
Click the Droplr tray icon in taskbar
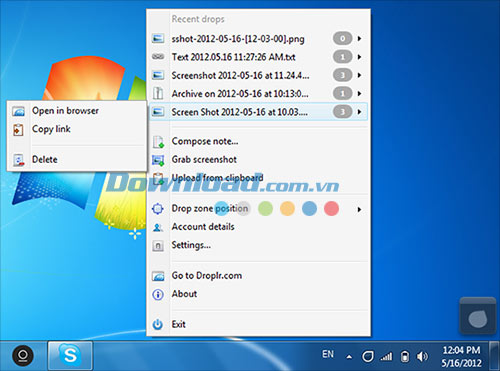click(x=368, y=357)
